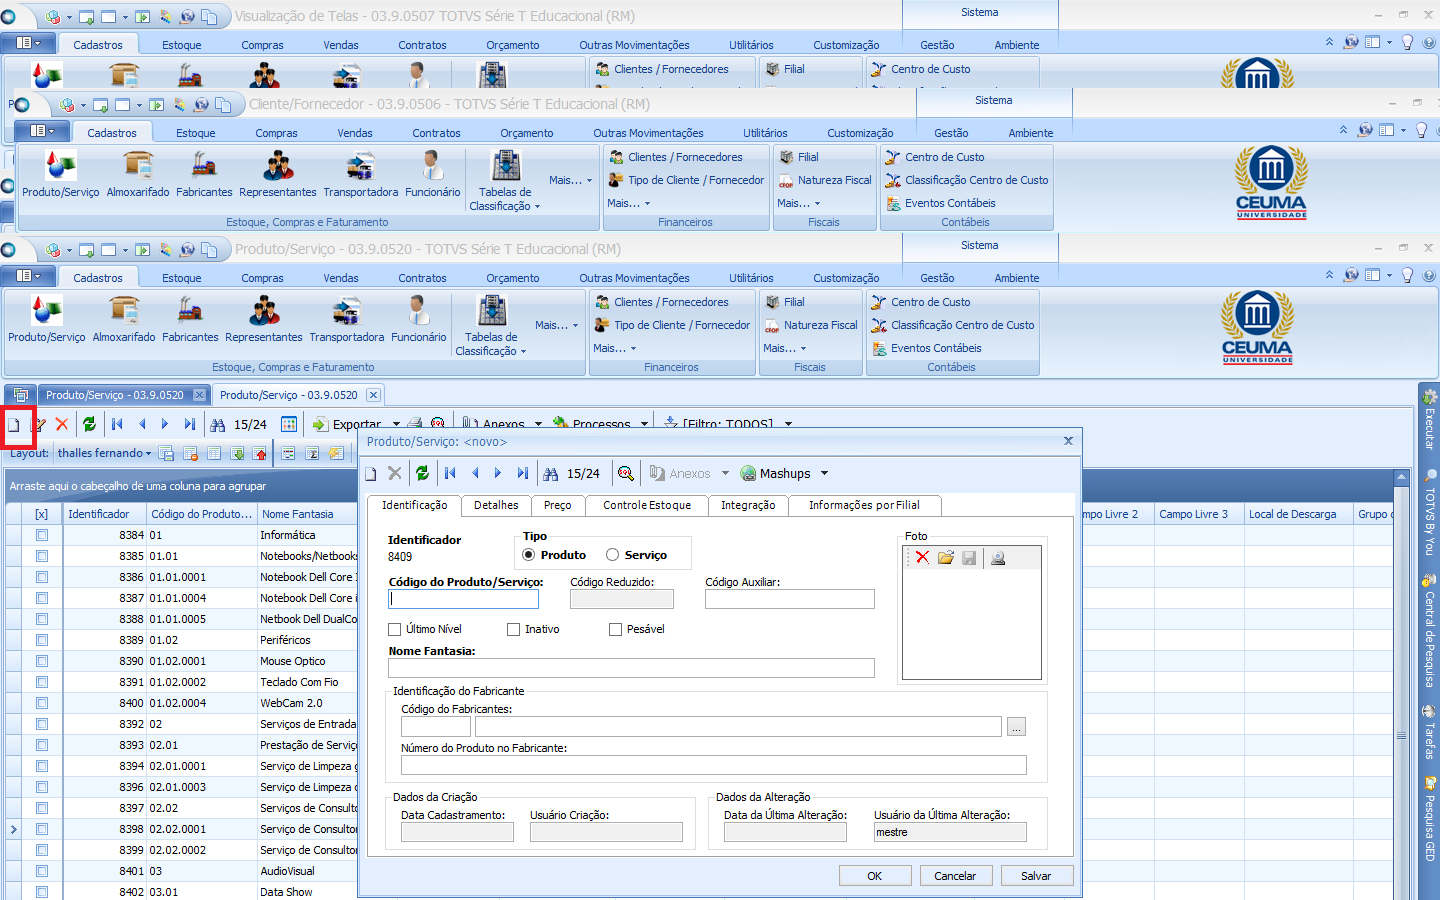
Task: Check the Inativo checkbox
Action: (514, 629)
